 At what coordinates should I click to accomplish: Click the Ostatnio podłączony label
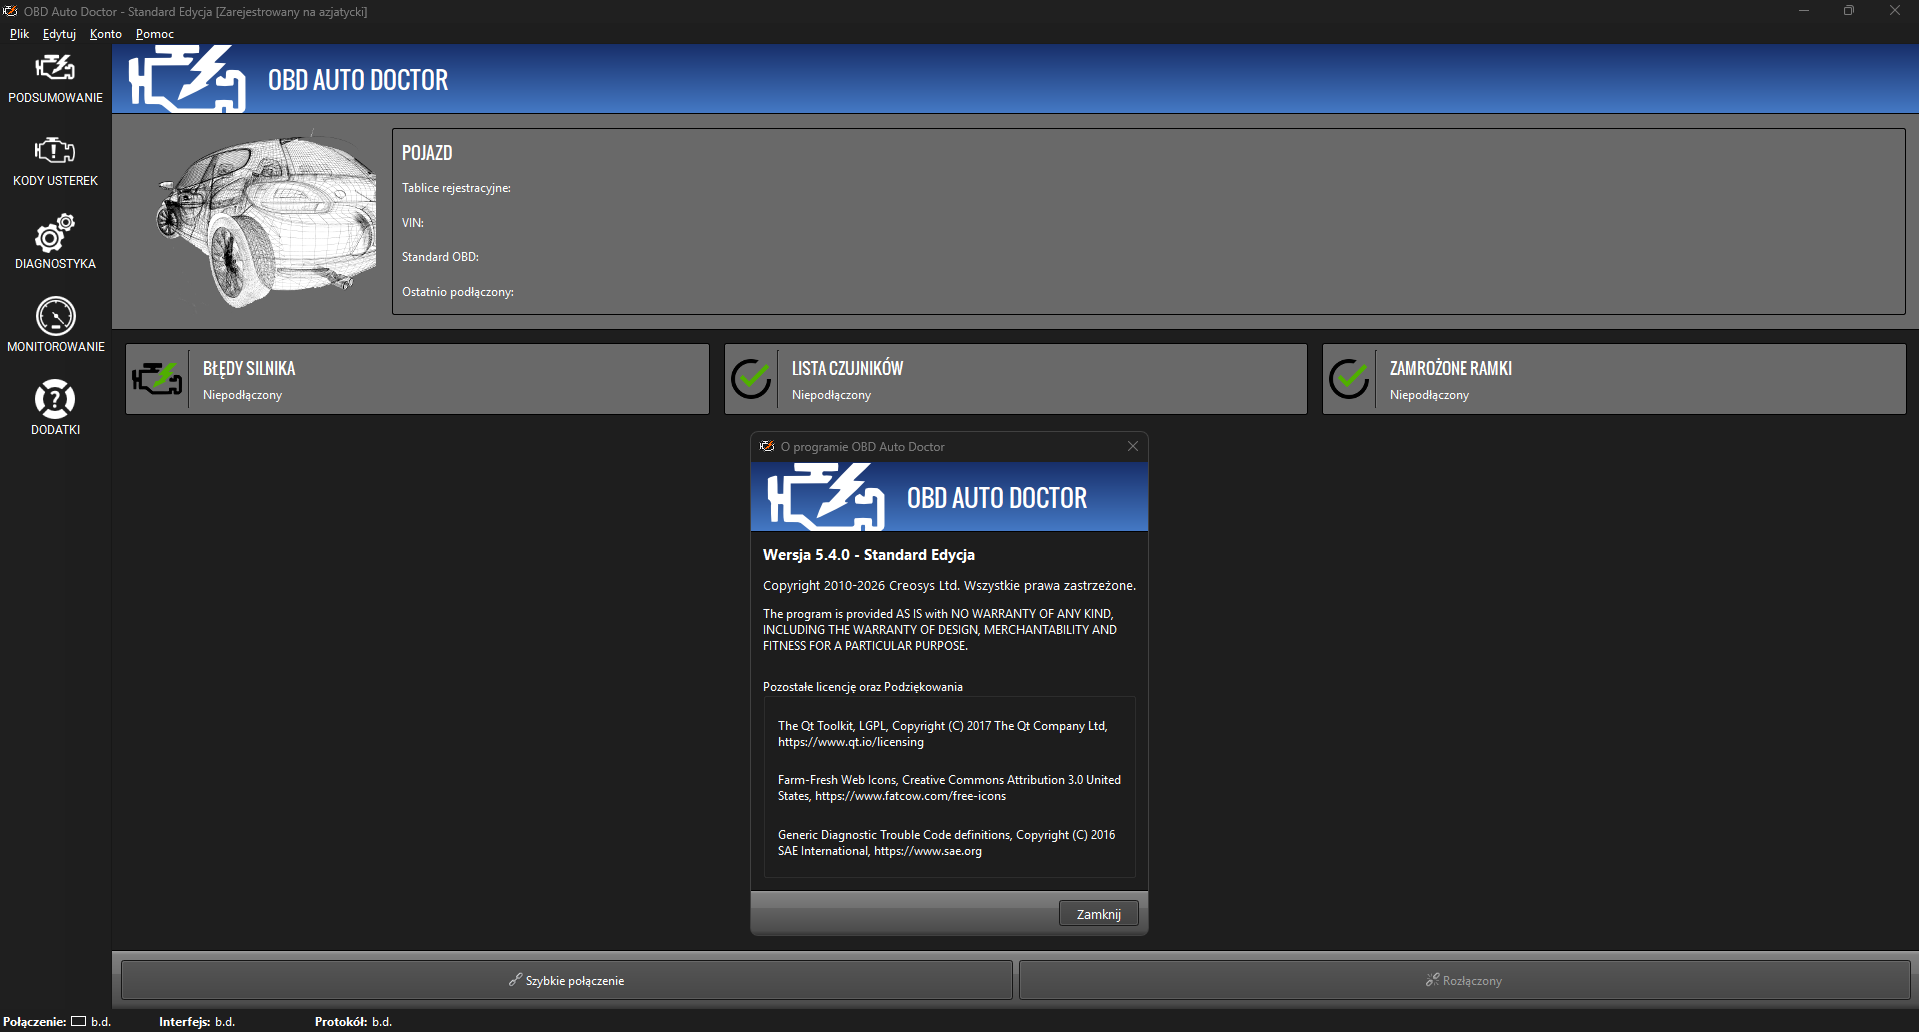[458, 292]
